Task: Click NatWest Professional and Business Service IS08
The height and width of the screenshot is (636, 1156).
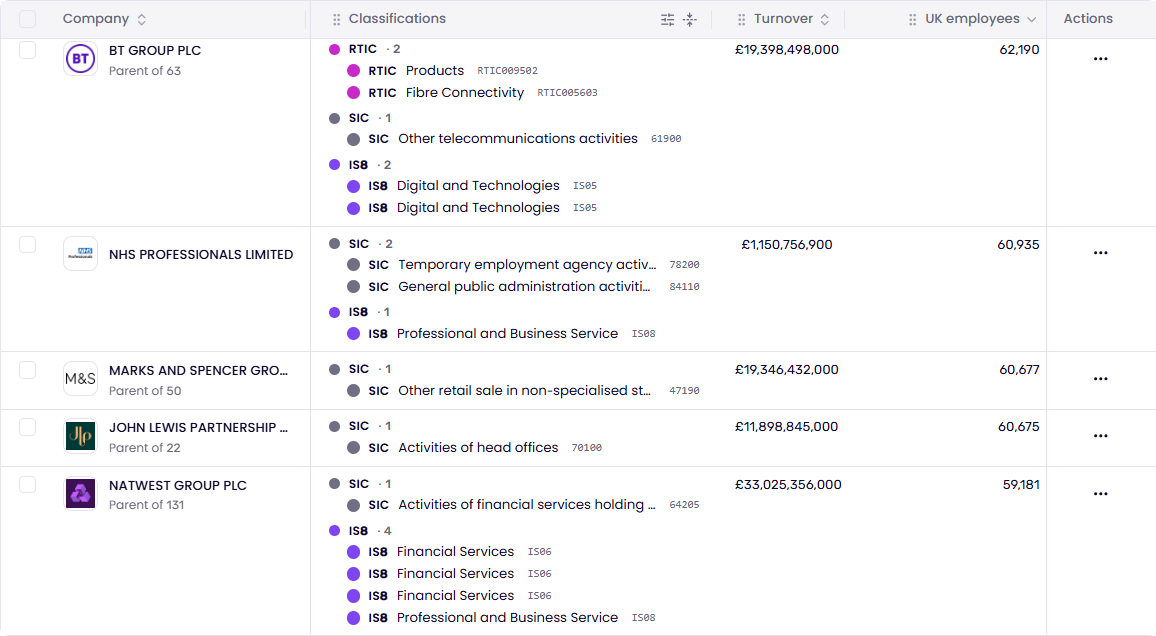Action: [x=501, y=618]
